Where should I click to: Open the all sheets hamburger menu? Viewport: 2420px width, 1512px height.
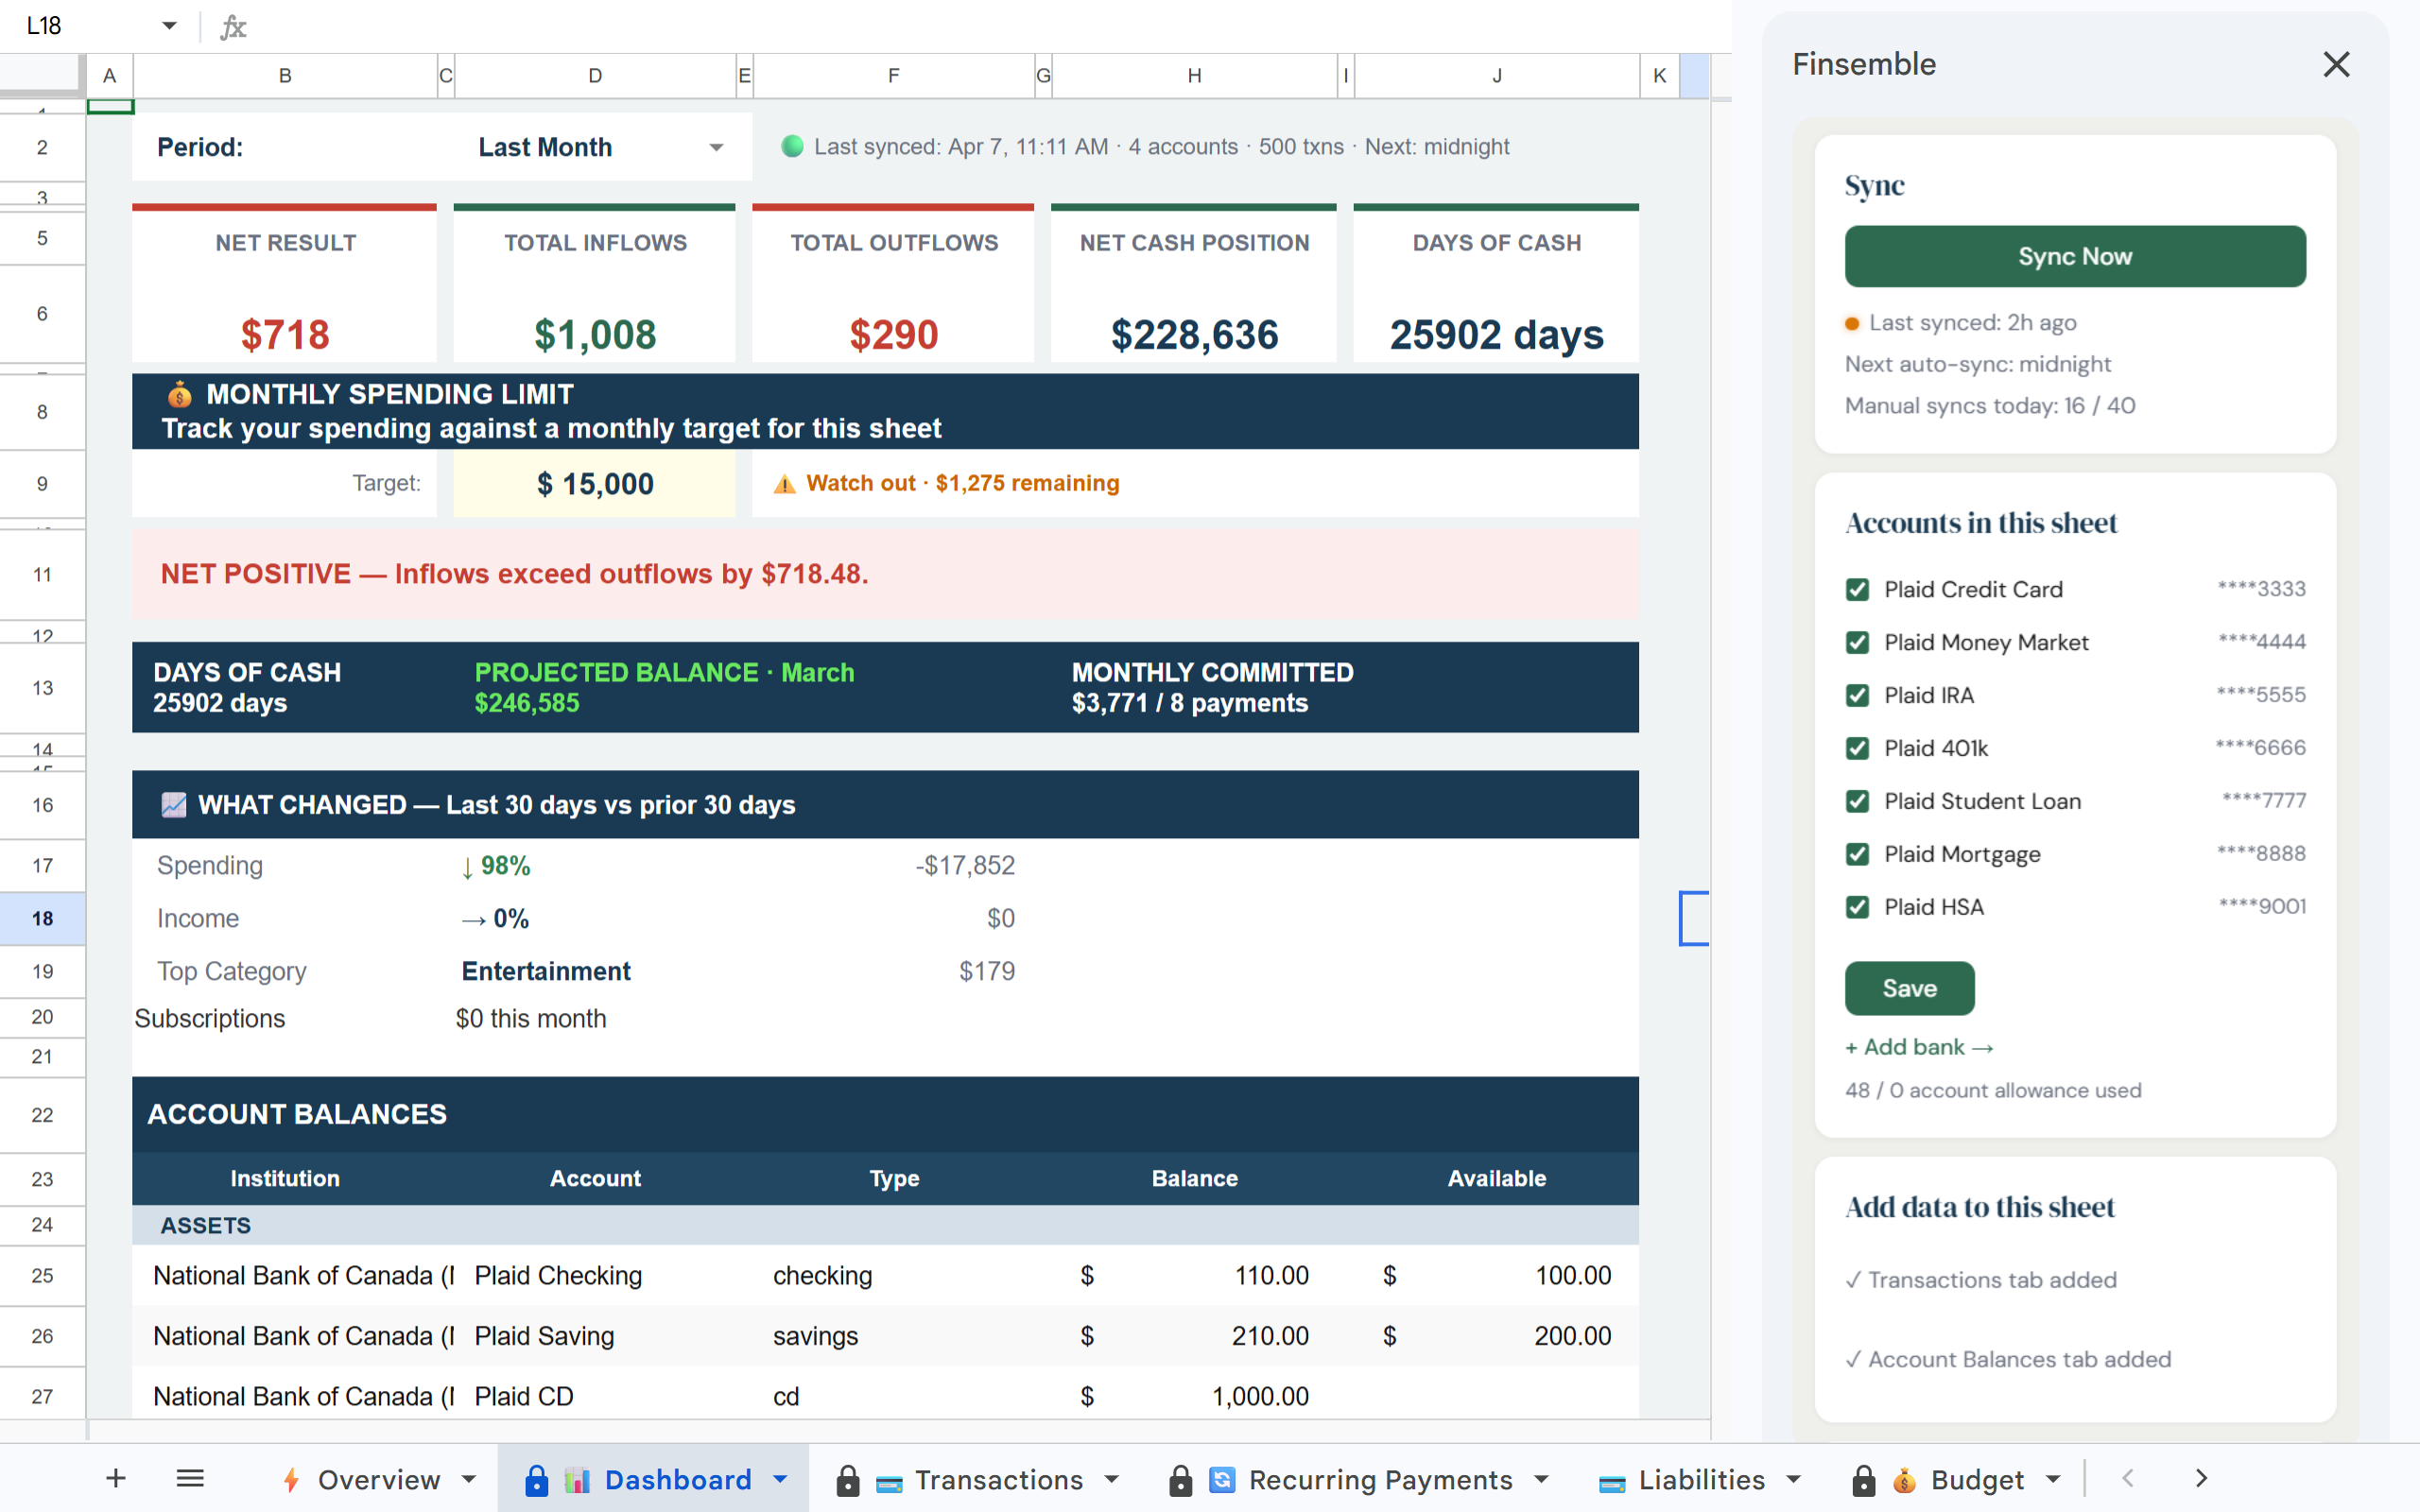[190, 1479]
